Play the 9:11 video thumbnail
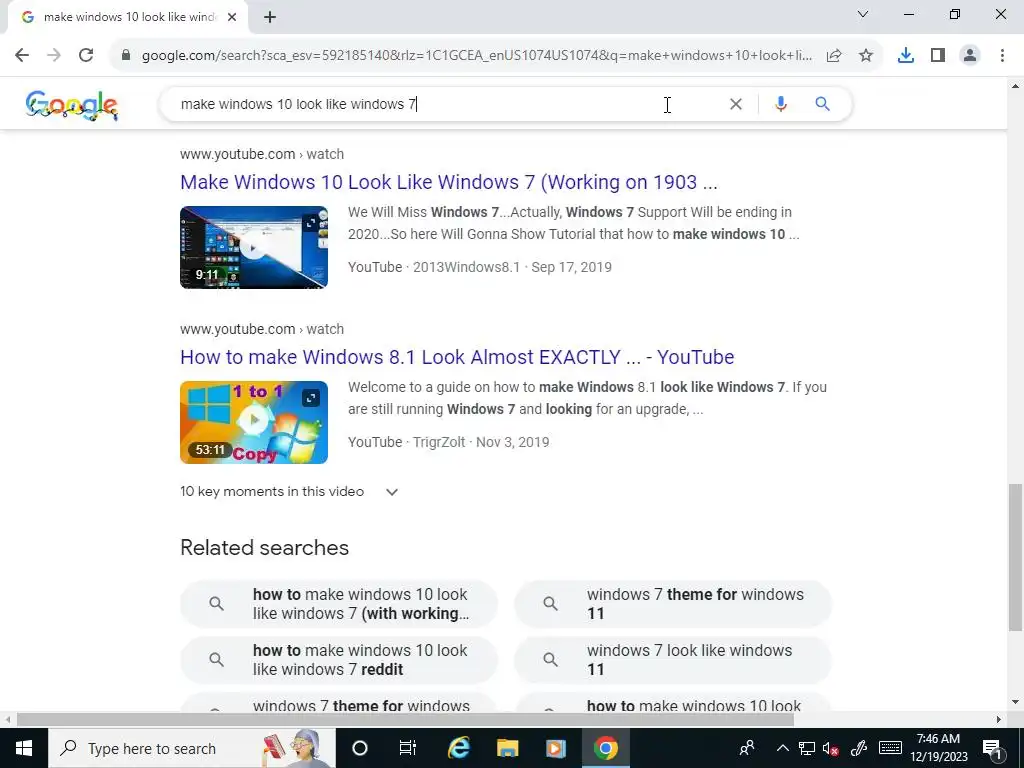This screenshot has height=768, width=1024. point(254,248)
